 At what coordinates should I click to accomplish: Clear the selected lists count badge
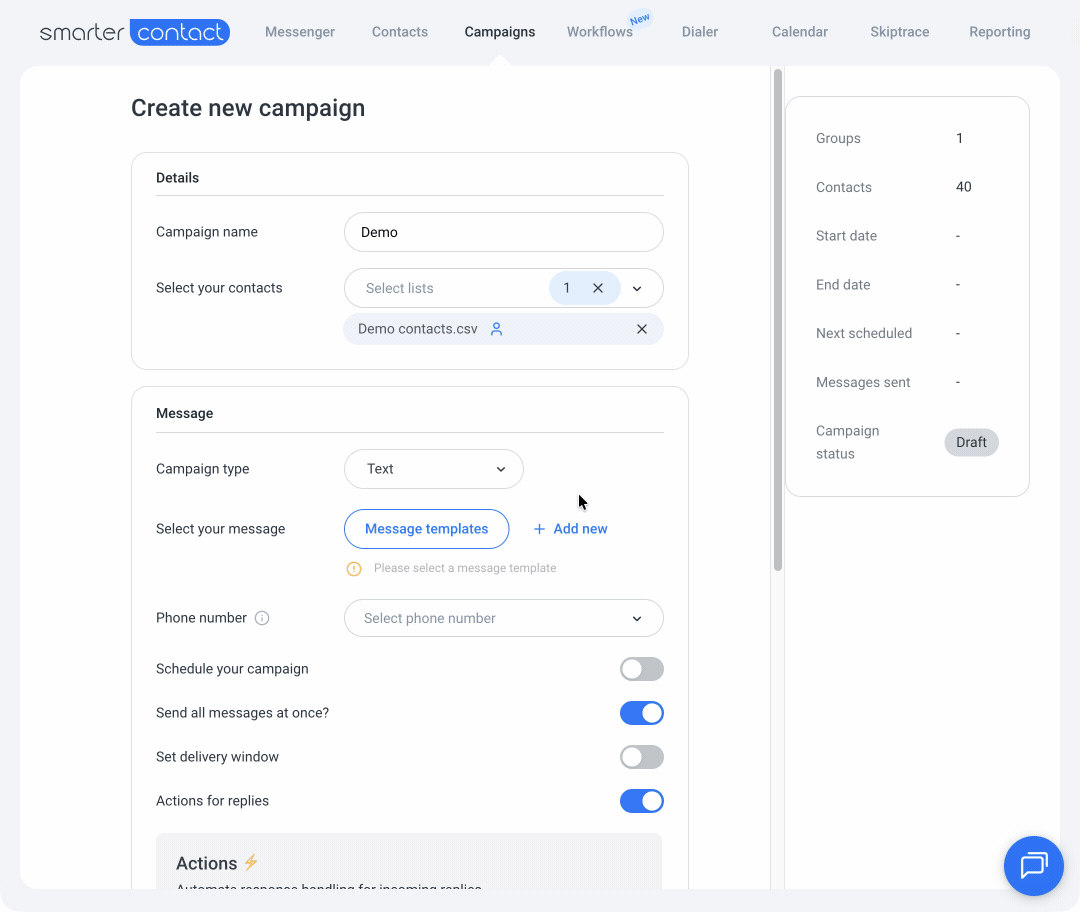pyautogui.click(x=598, y=288)
